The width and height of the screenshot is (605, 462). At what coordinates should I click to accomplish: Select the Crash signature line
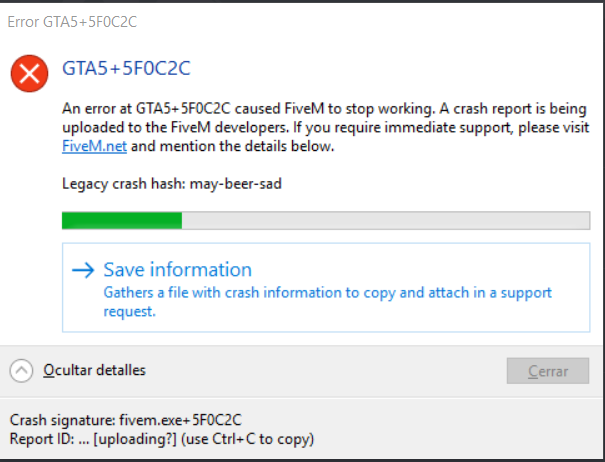[125, 420]
